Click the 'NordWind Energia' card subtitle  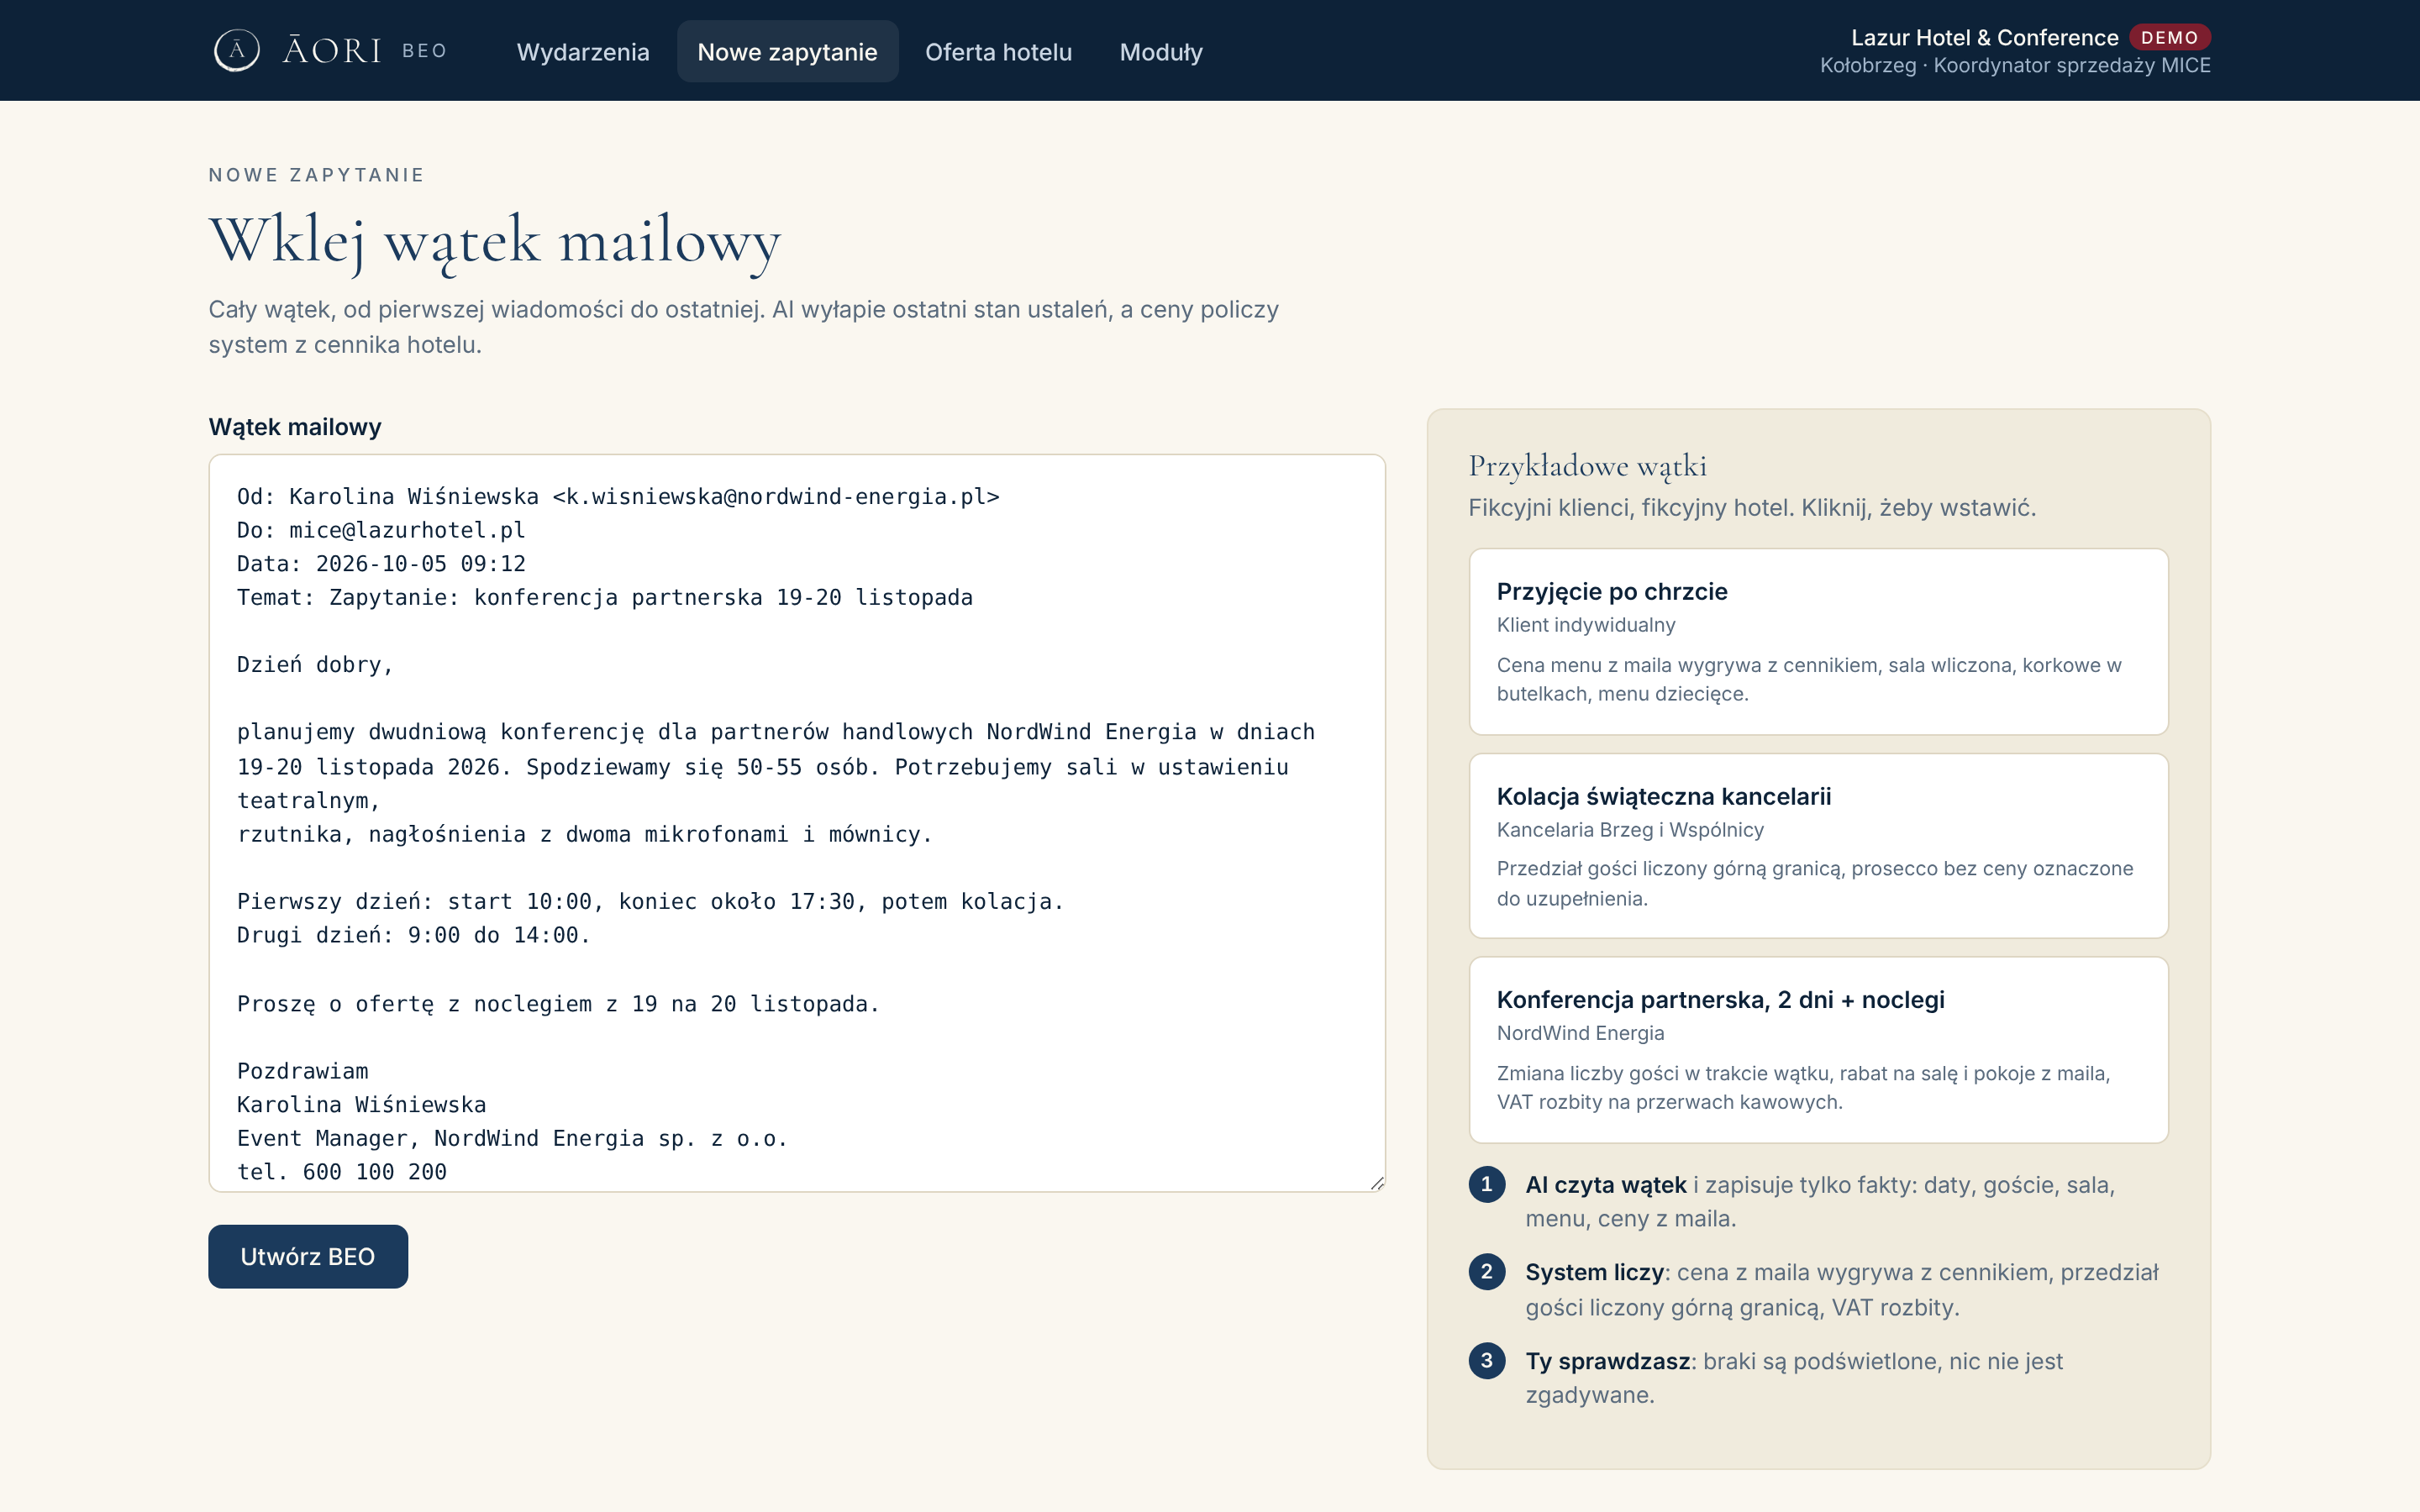point(1580,1033)
